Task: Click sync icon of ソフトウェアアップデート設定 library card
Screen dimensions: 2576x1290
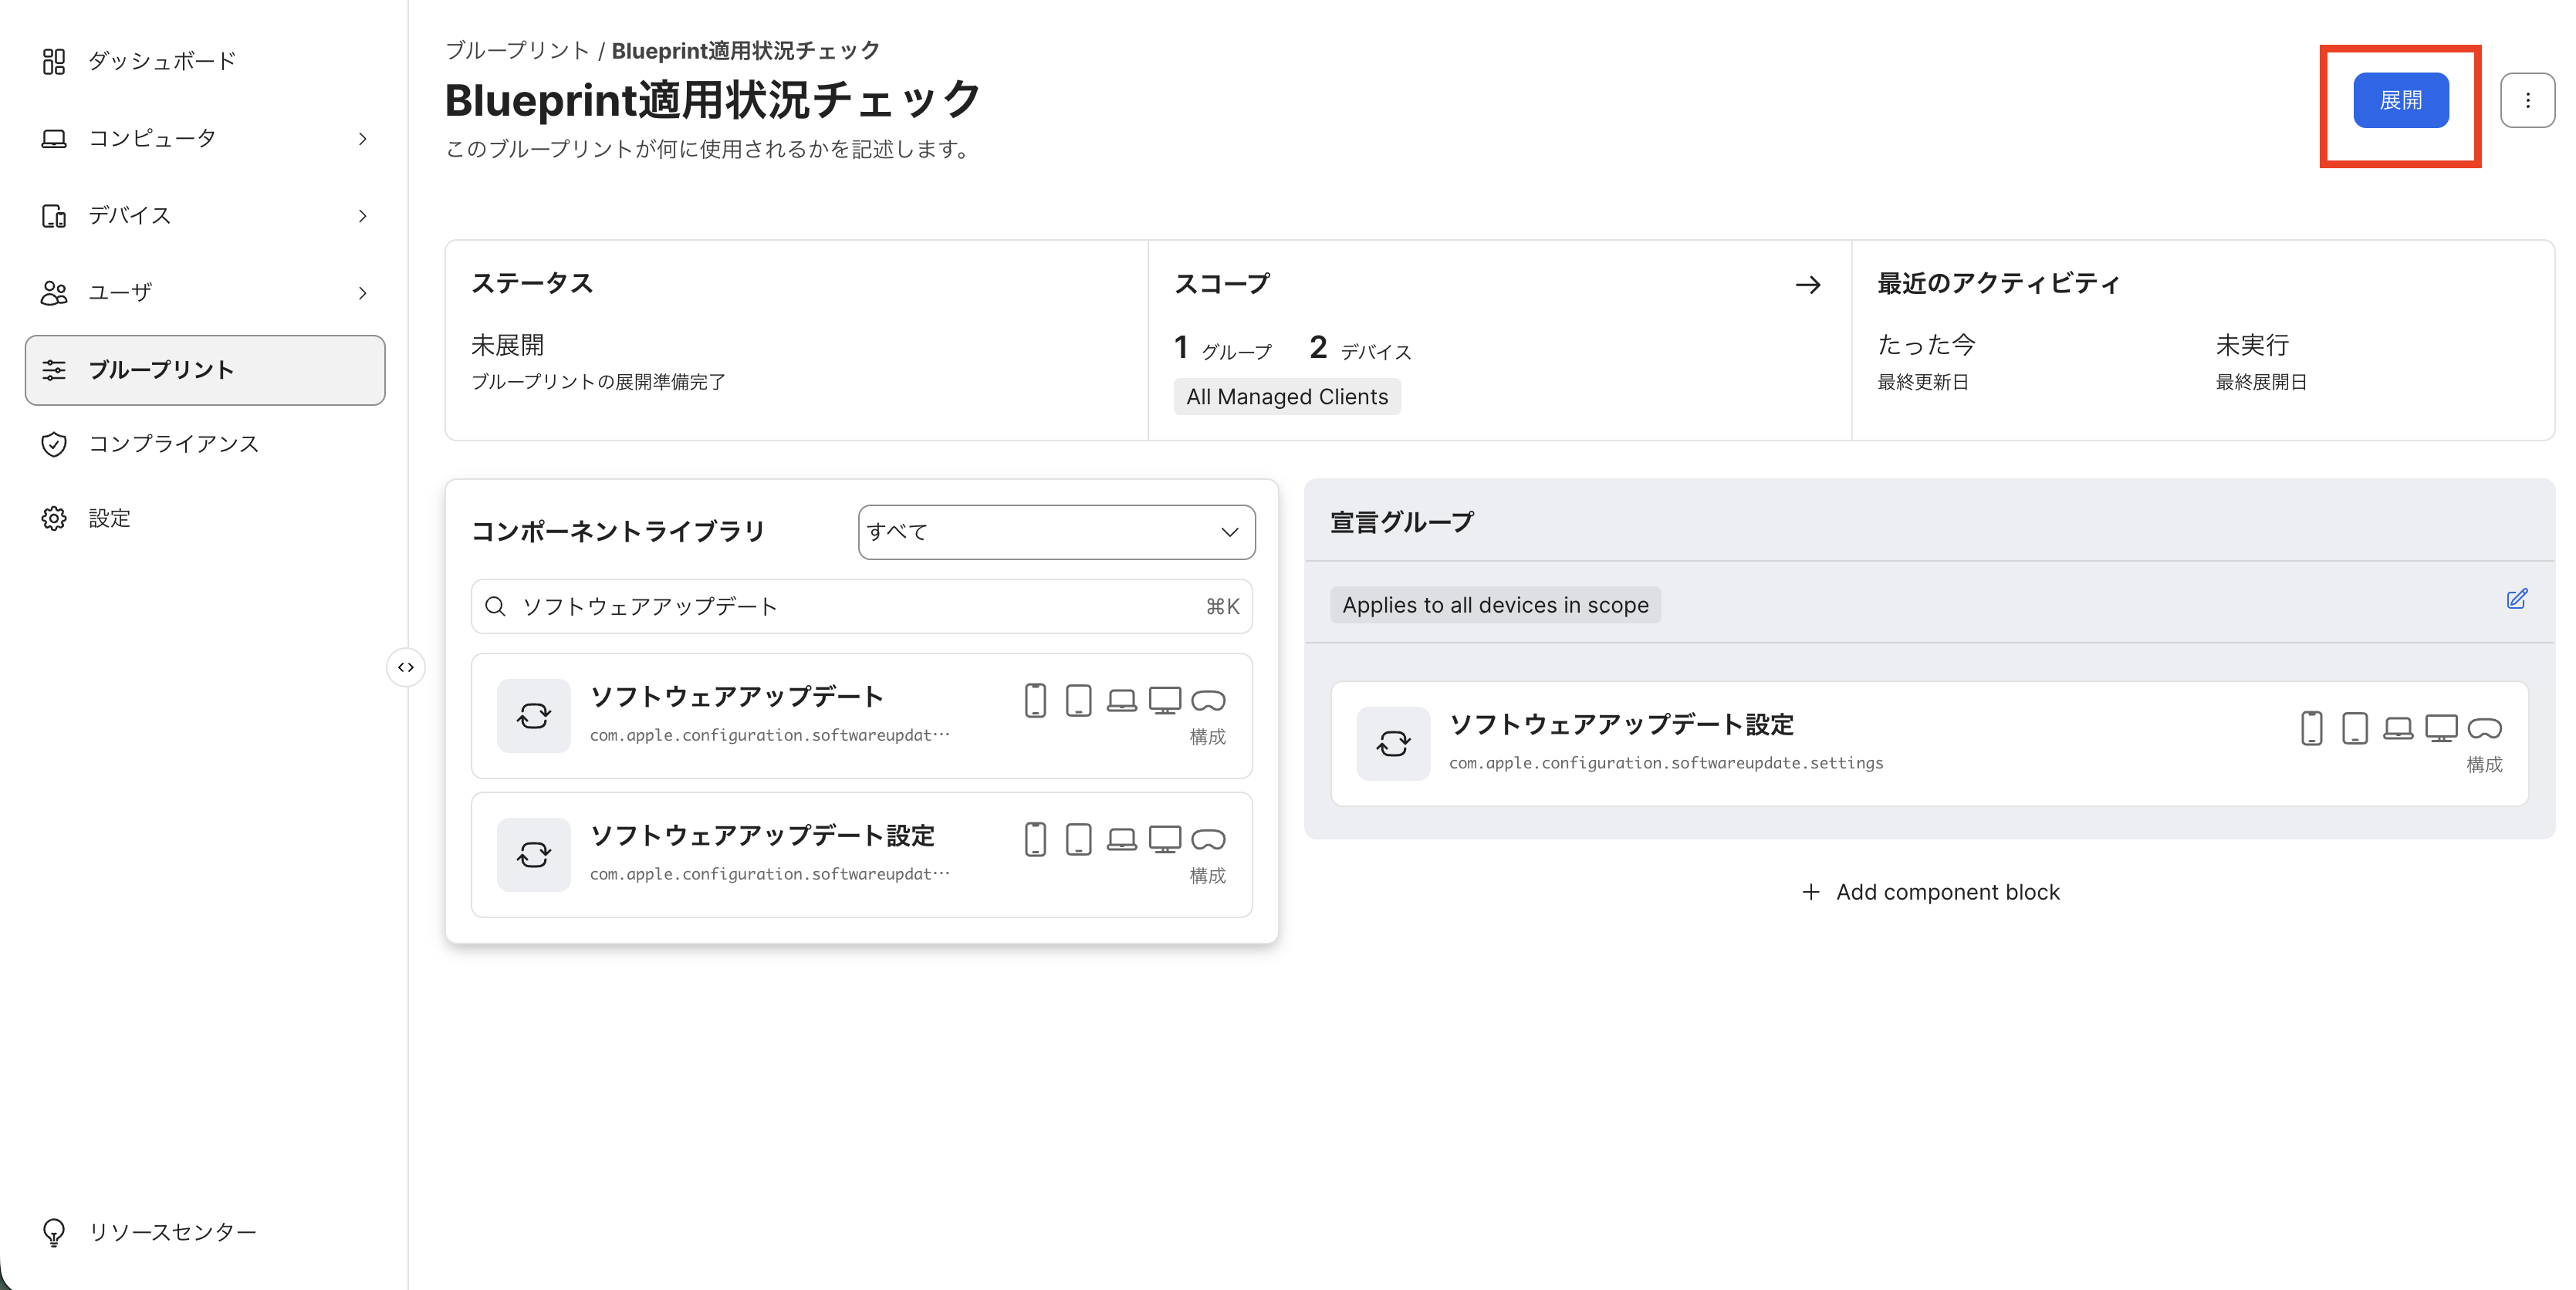Action: tap(534, 855)
